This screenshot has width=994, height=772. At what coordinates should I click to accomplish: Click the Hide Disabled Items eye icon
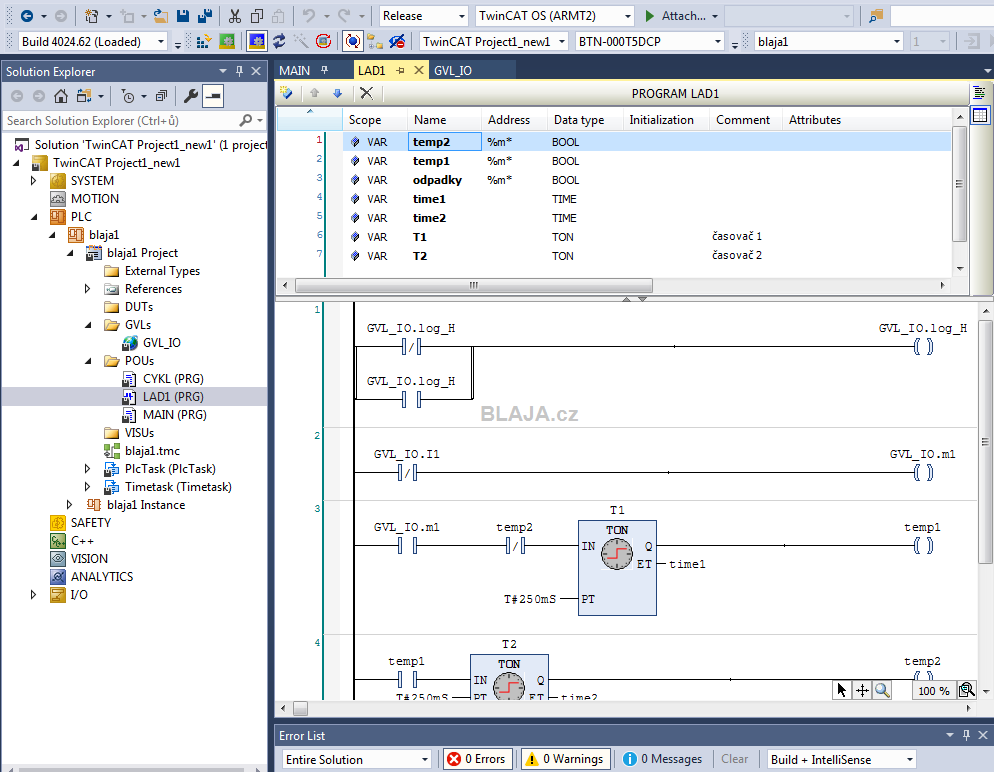coord(397,42)
